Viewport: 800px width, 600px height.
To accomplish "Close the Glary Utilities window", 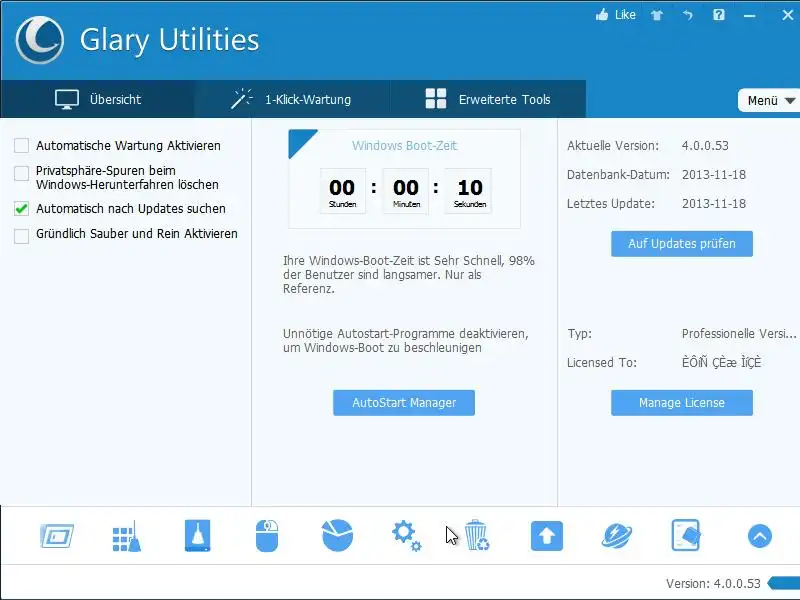I will point(788,15).
